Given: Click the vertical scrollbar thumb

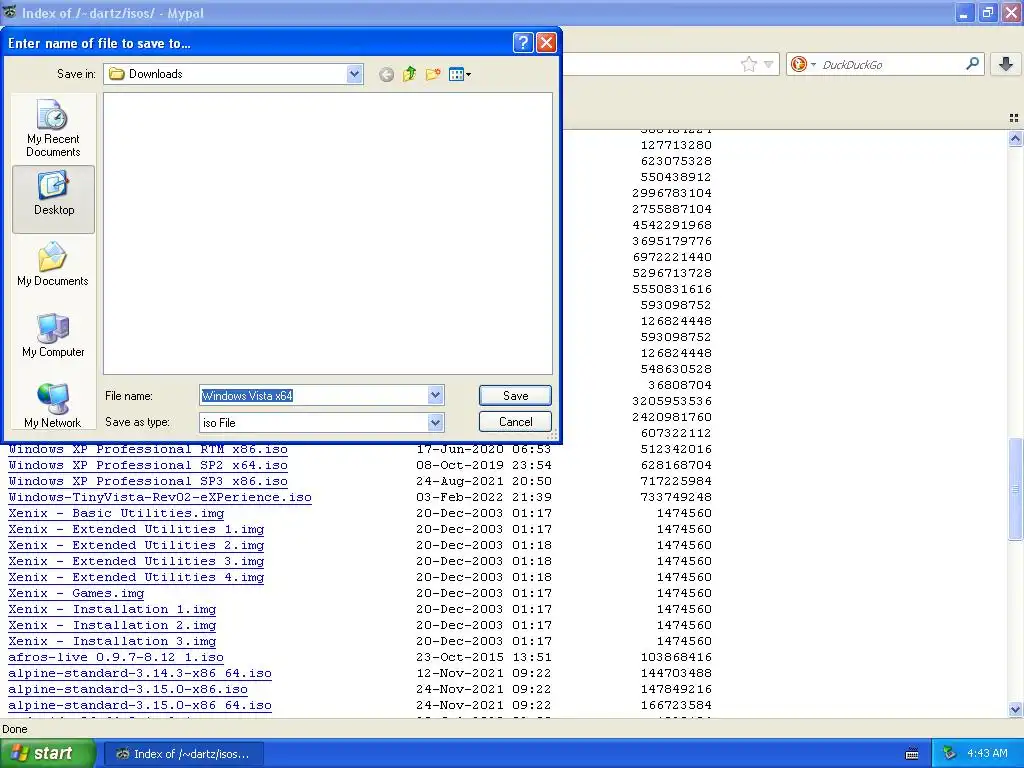Looking at the screenshot, I should point(1015,488).
